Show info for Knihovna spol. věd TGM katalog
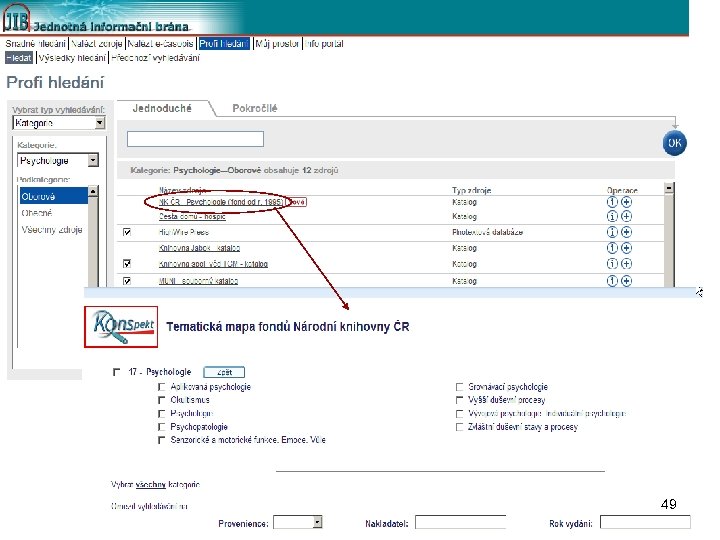This screenshot has height=540, width=720. (x=612, y=264)
